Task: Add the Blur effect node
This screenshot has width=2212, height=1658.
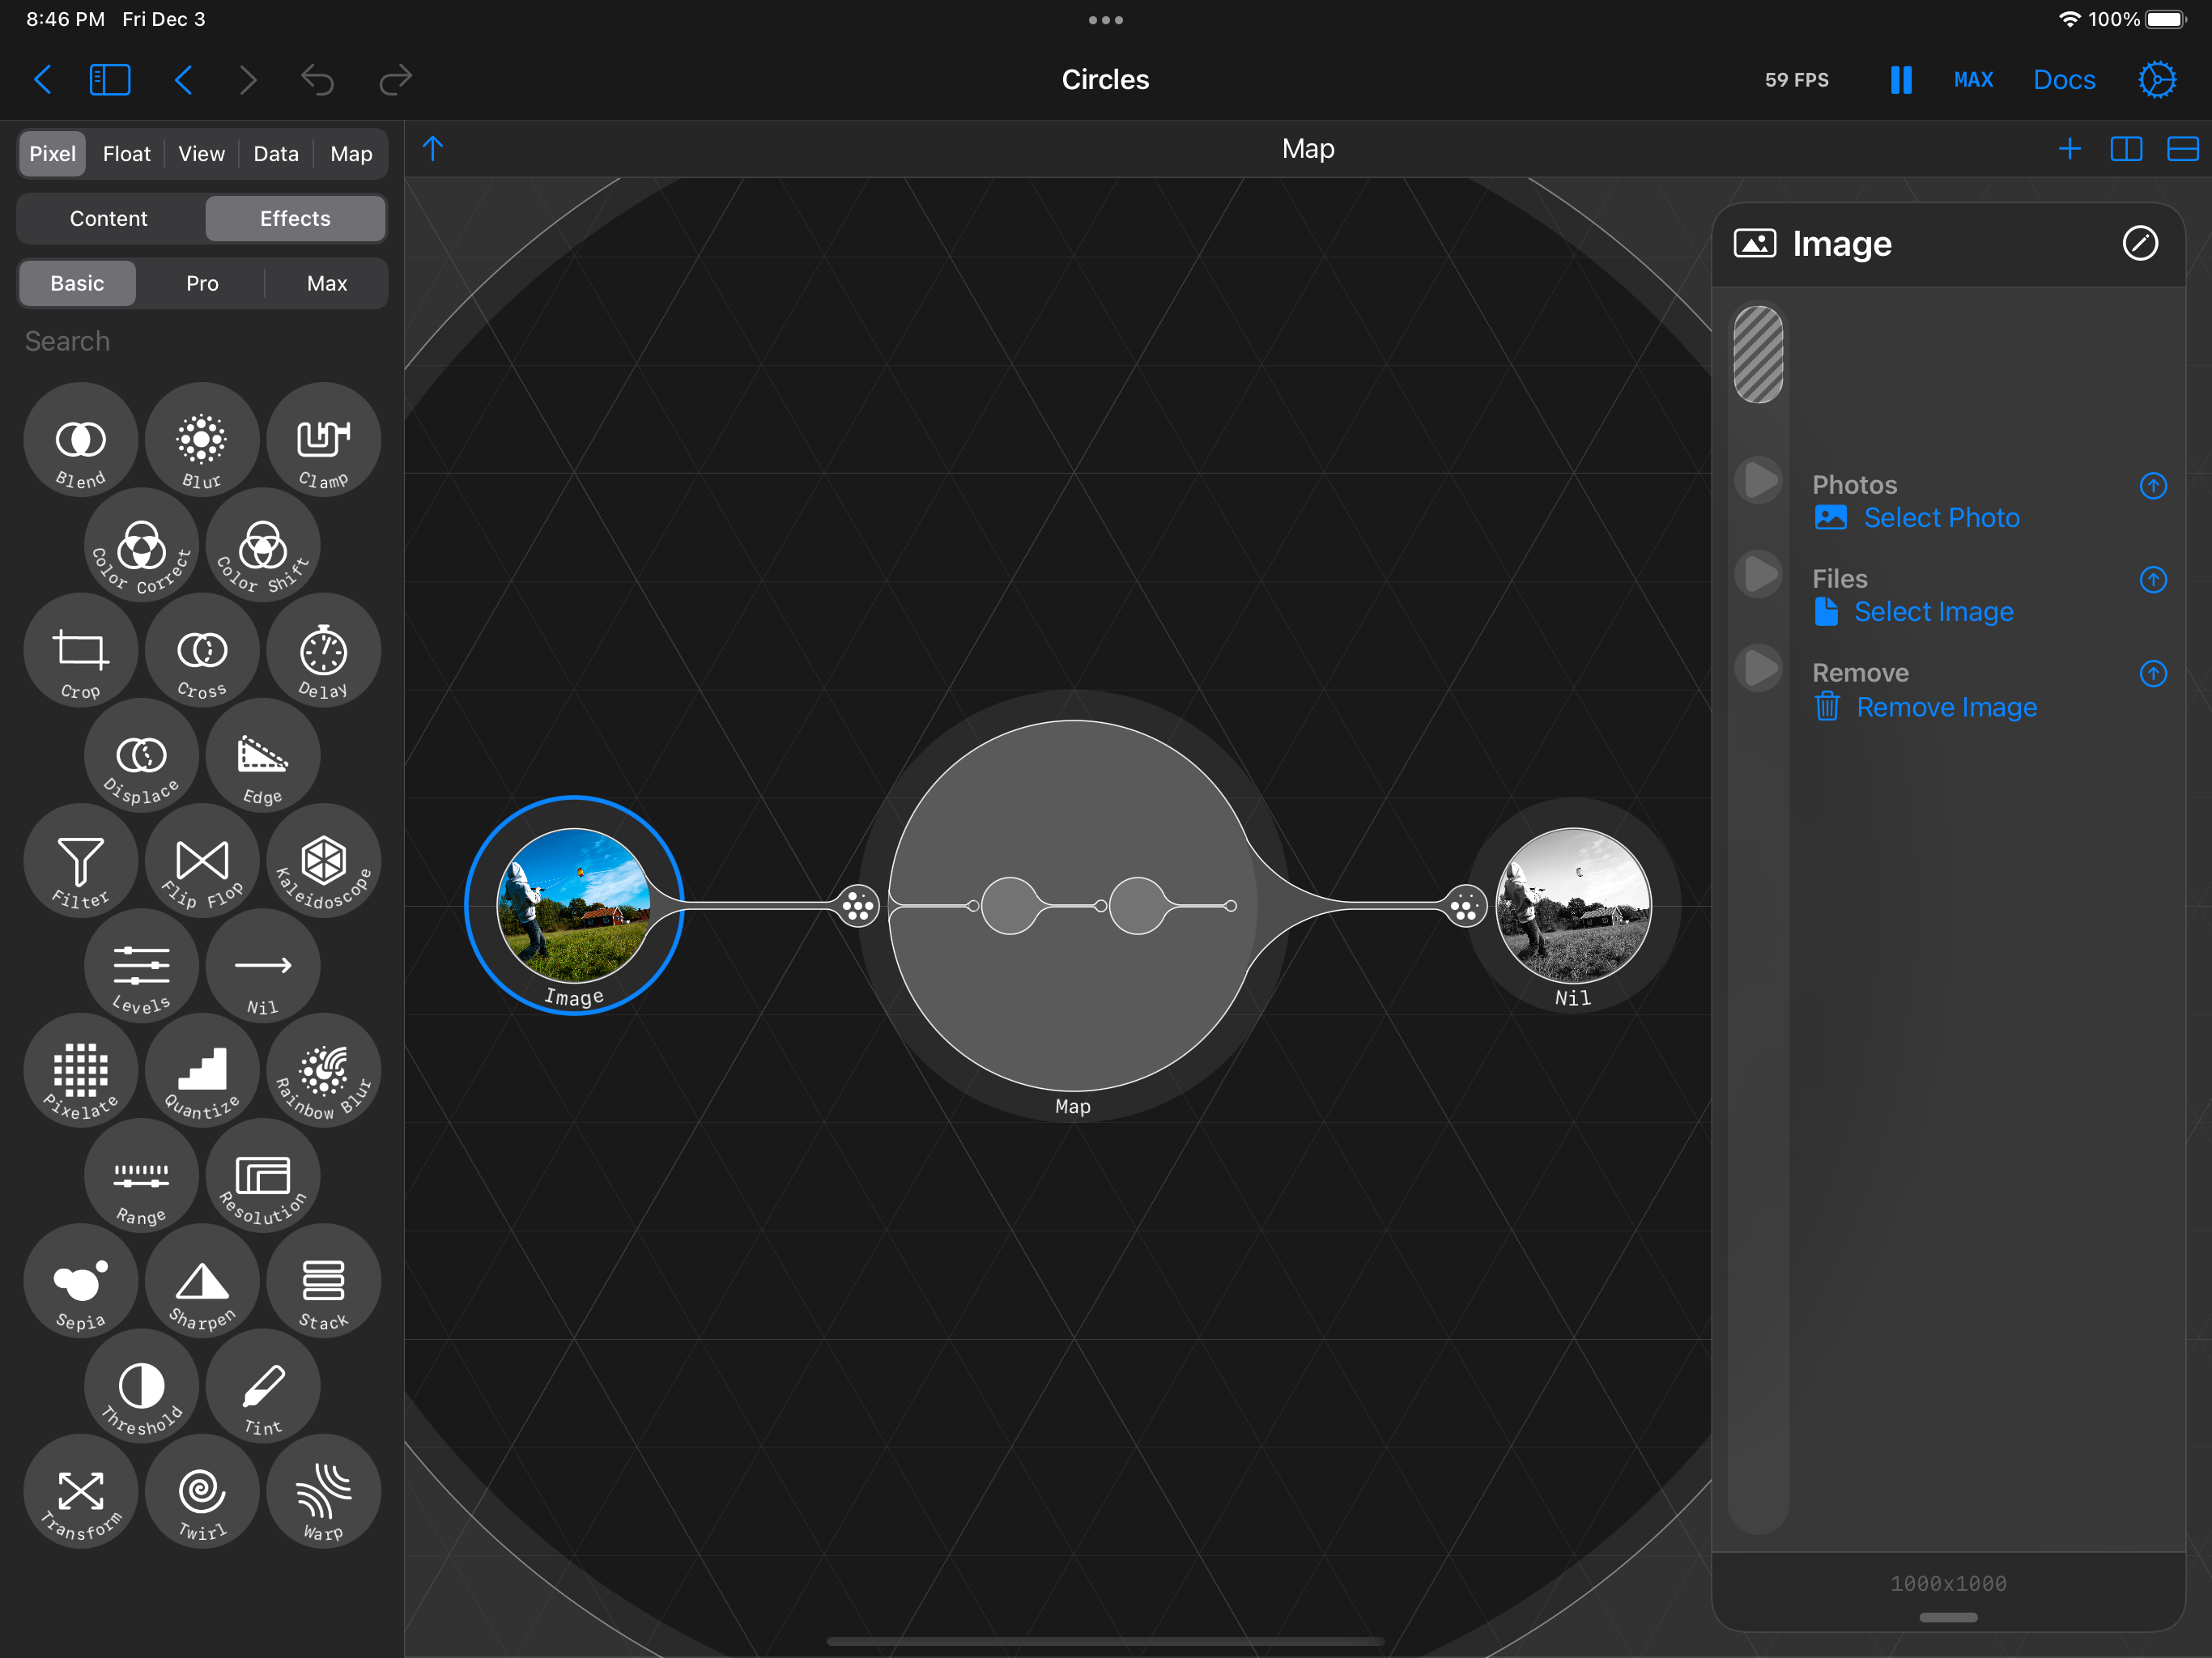Action: pos(202,441)
